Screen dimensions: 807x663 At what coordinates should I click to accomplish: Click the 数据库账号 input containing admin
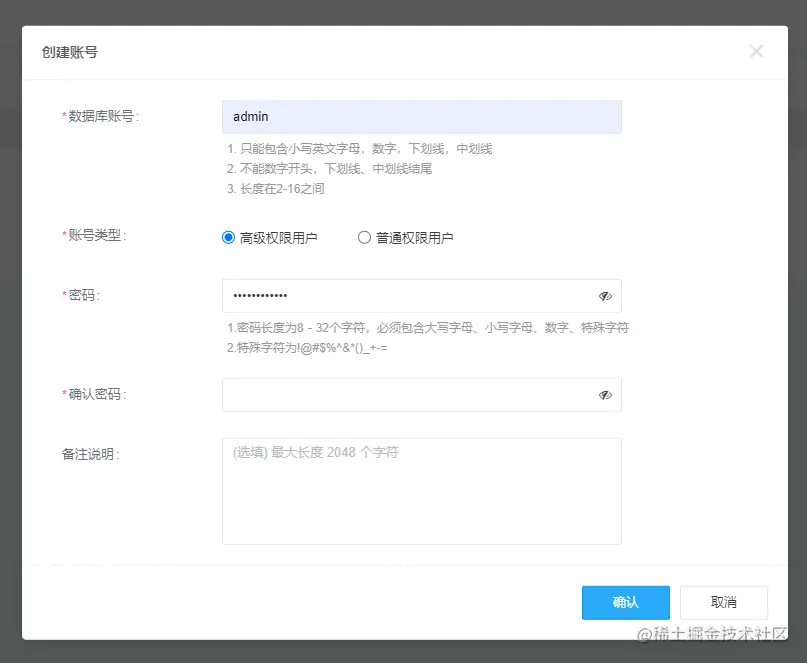tap(422, 117)
